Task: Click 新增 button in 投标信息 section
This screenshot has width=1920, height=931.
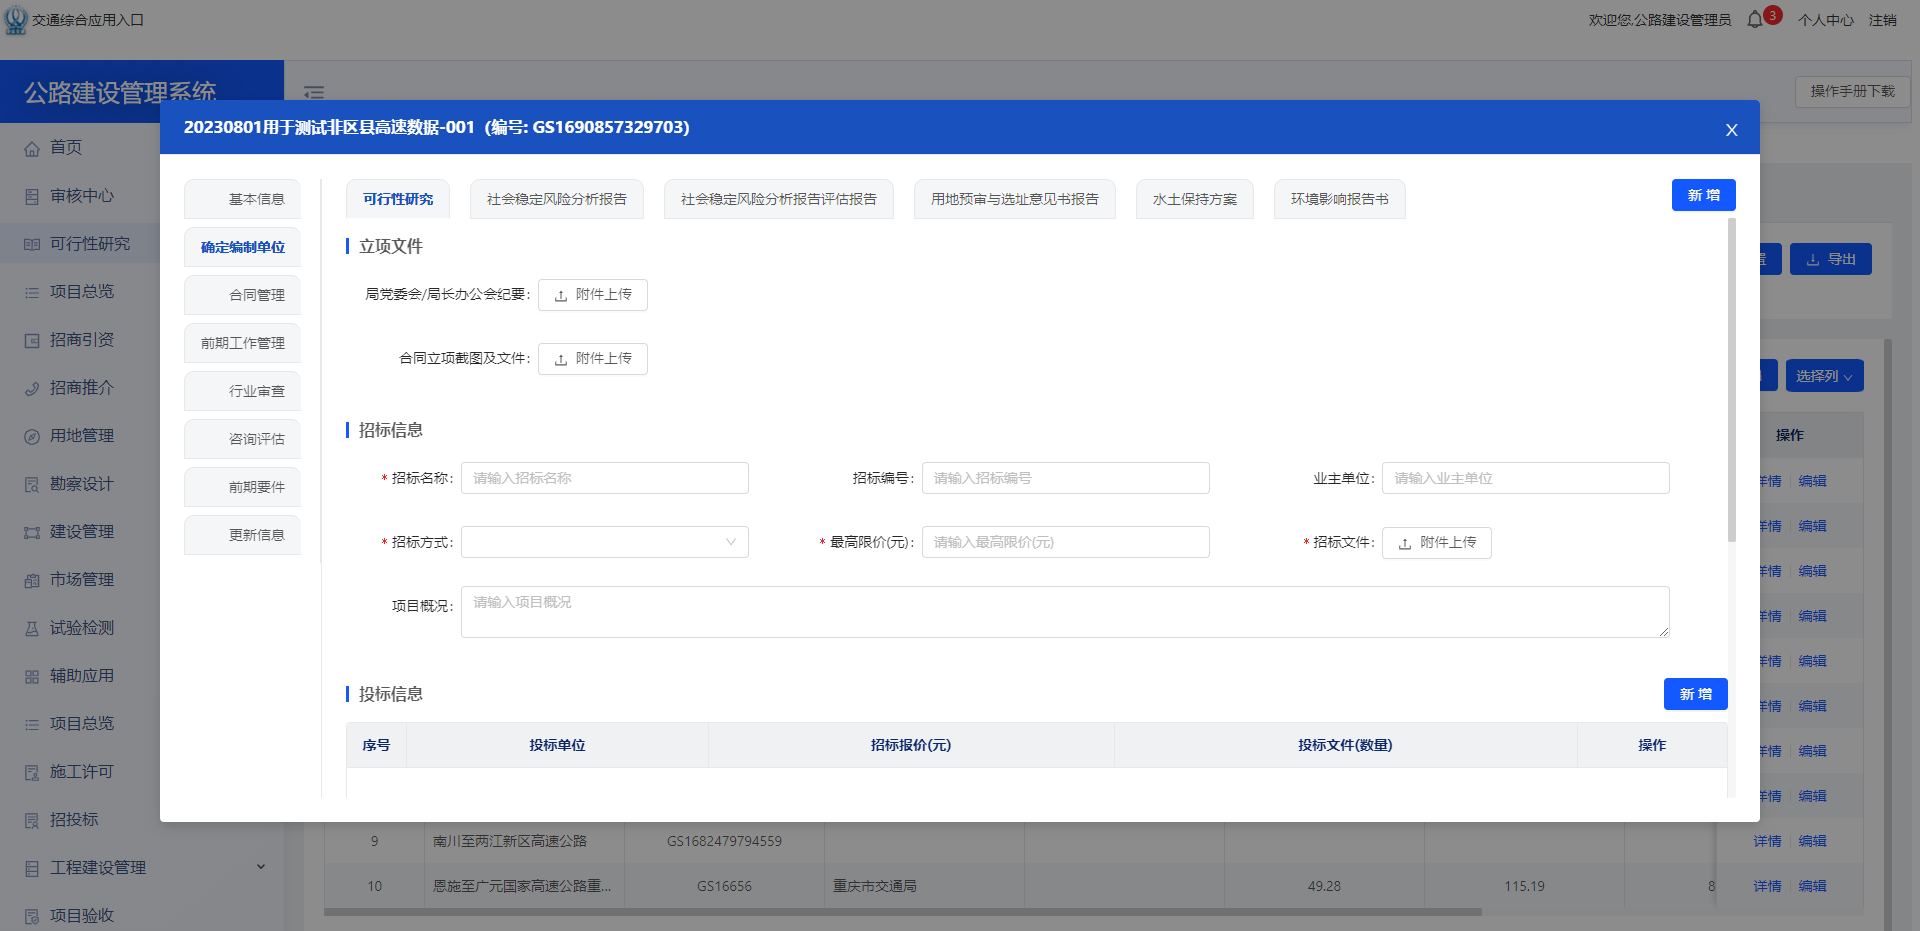Action: [1696, 694]
